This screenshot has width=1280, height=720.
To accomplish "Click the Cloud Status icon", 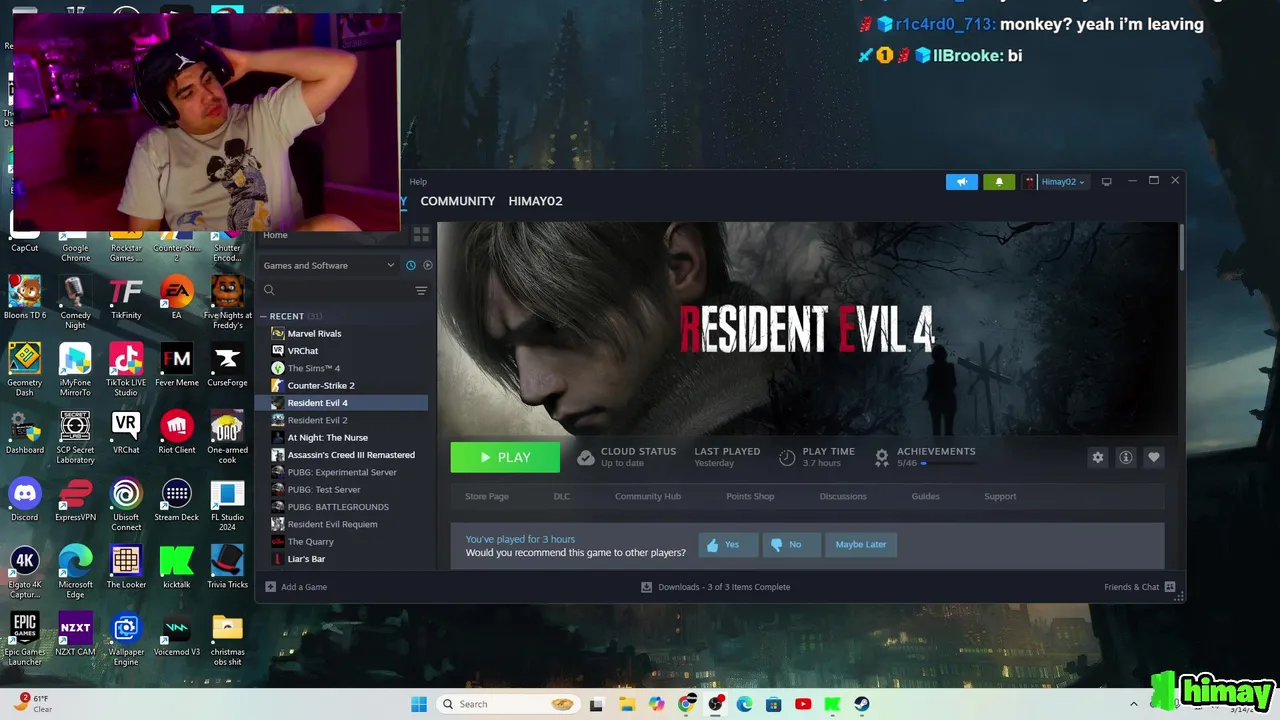I will pyautogui.click(x=586, y=458).
